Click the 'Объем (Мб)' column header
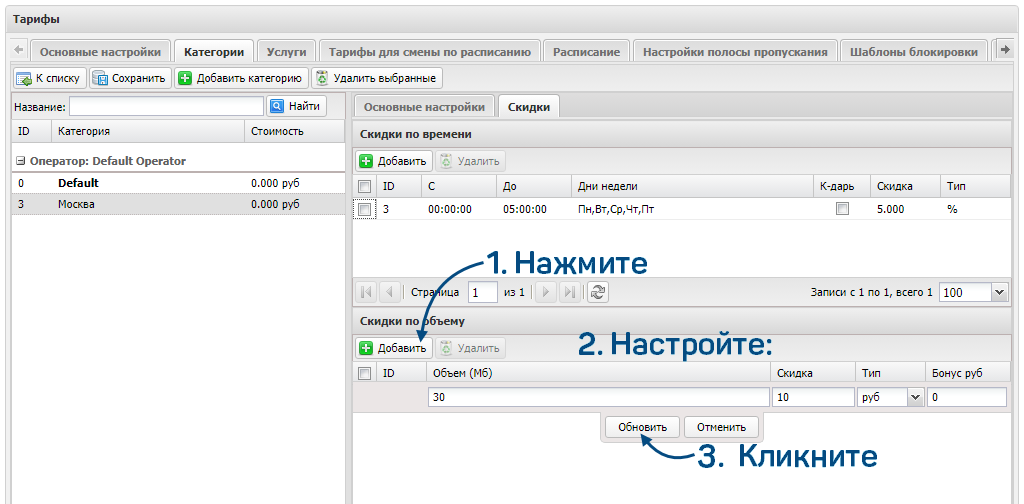Screen dimensions: 1024x504 [x=598, y=373]
